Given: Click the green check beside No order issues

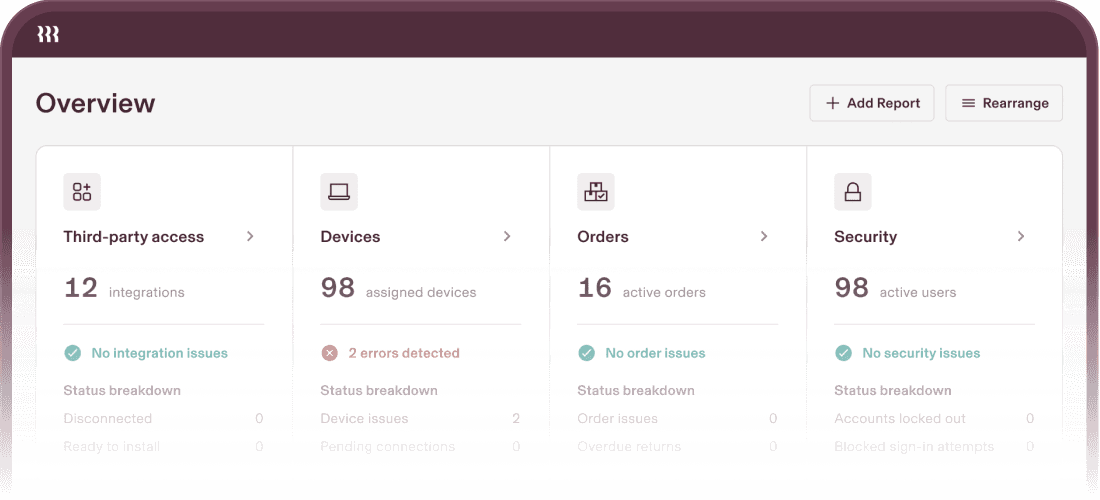Looking at the screenshot, I should (587, 353).
